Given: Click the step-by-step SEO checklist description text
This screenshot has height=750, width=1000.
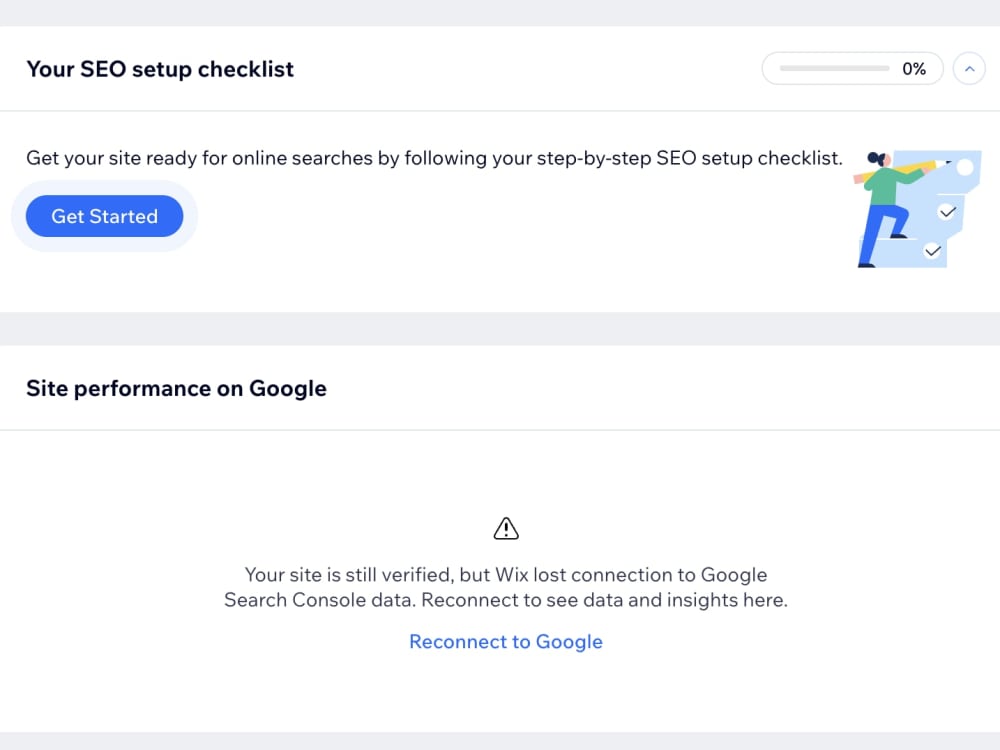Looking at the screenshot, I should [434, 158].
